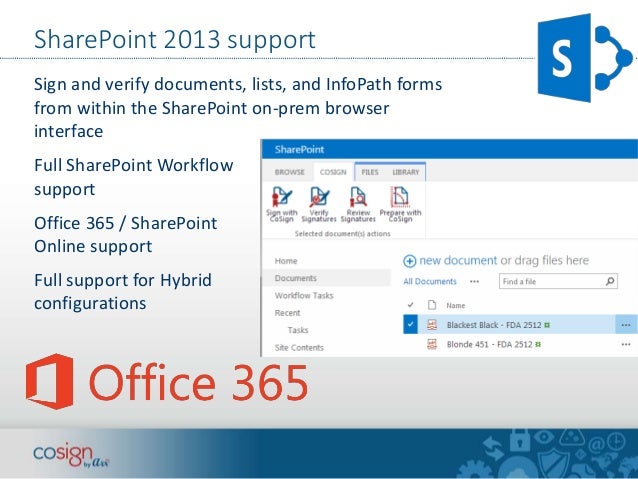
Task: Open the LIBRARY ribbon tab
Action: tap(406, 172)
